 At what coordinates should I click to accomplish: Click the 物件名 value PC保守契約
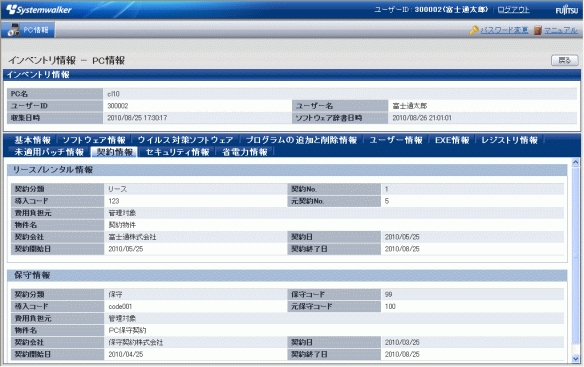[127, 330]
